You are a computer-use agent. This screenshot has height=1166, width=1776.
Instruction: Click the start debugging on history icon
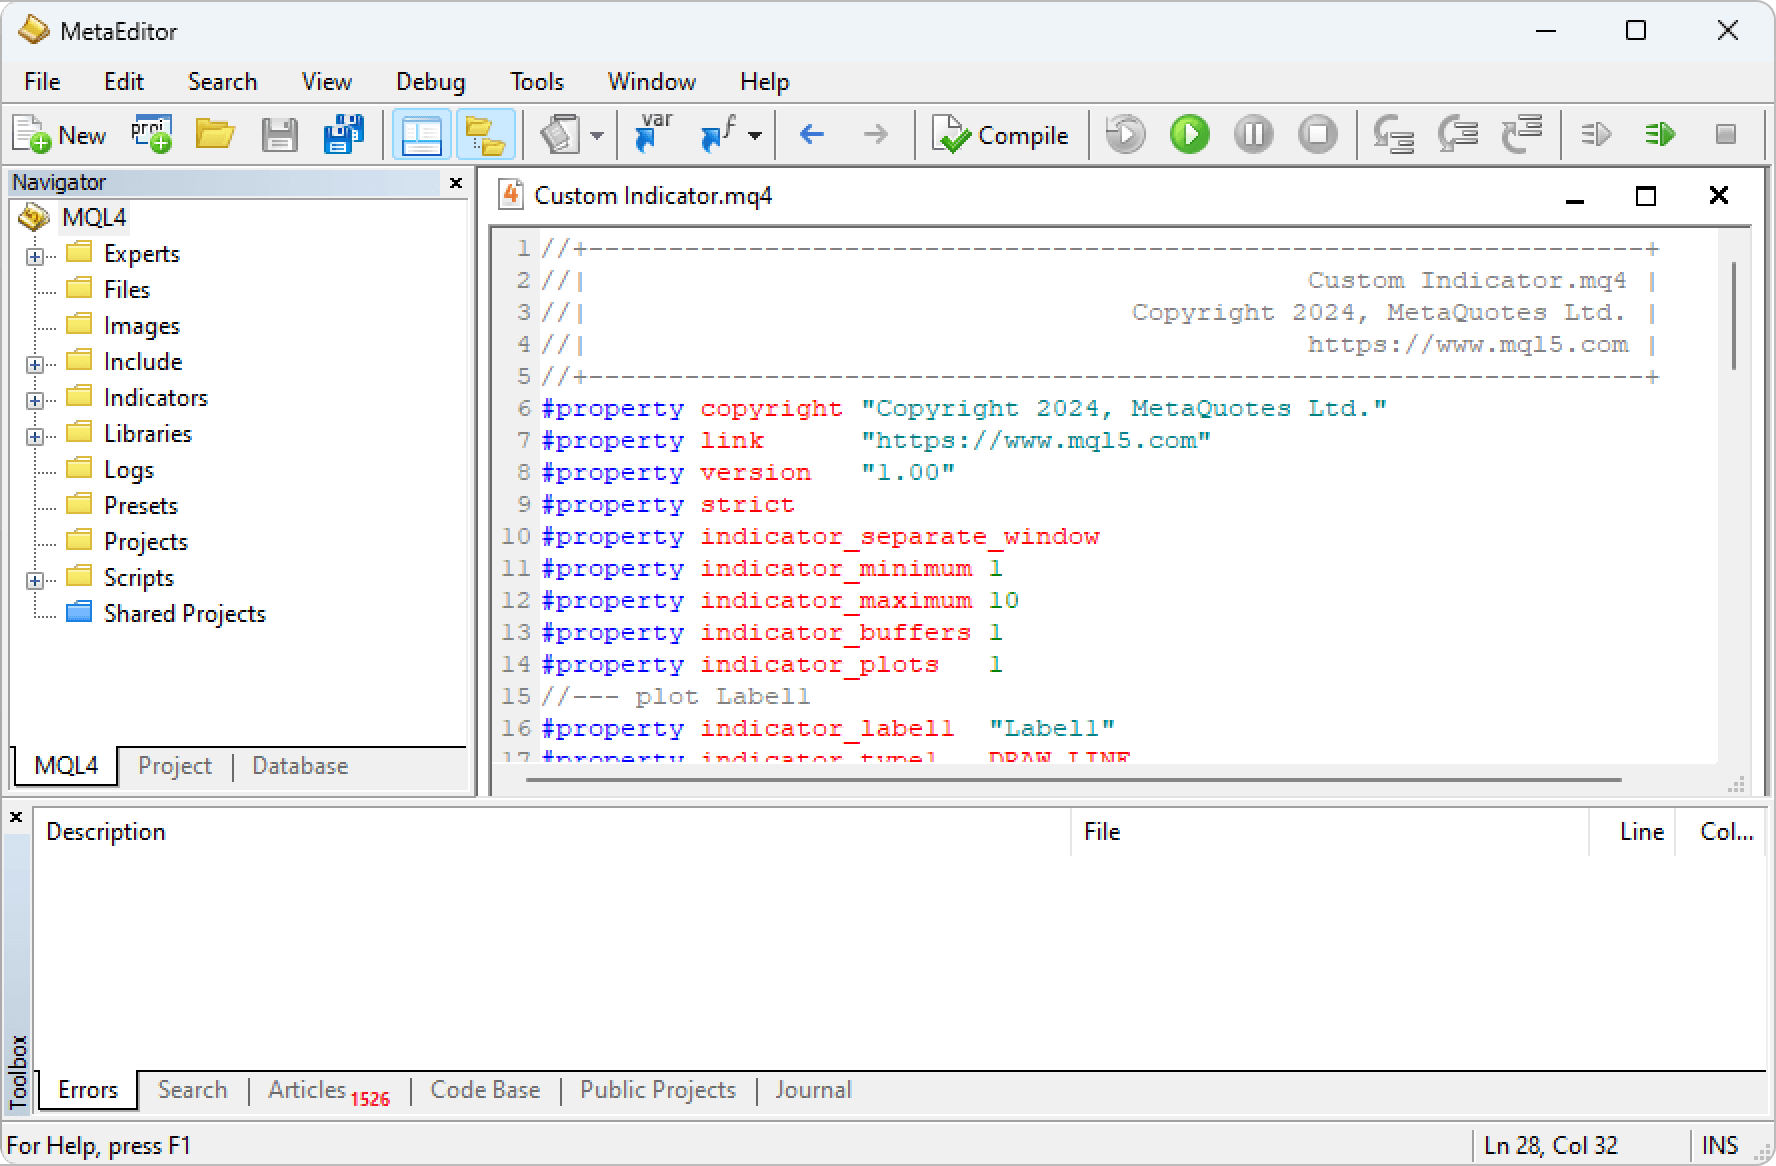coord(1125,135)
